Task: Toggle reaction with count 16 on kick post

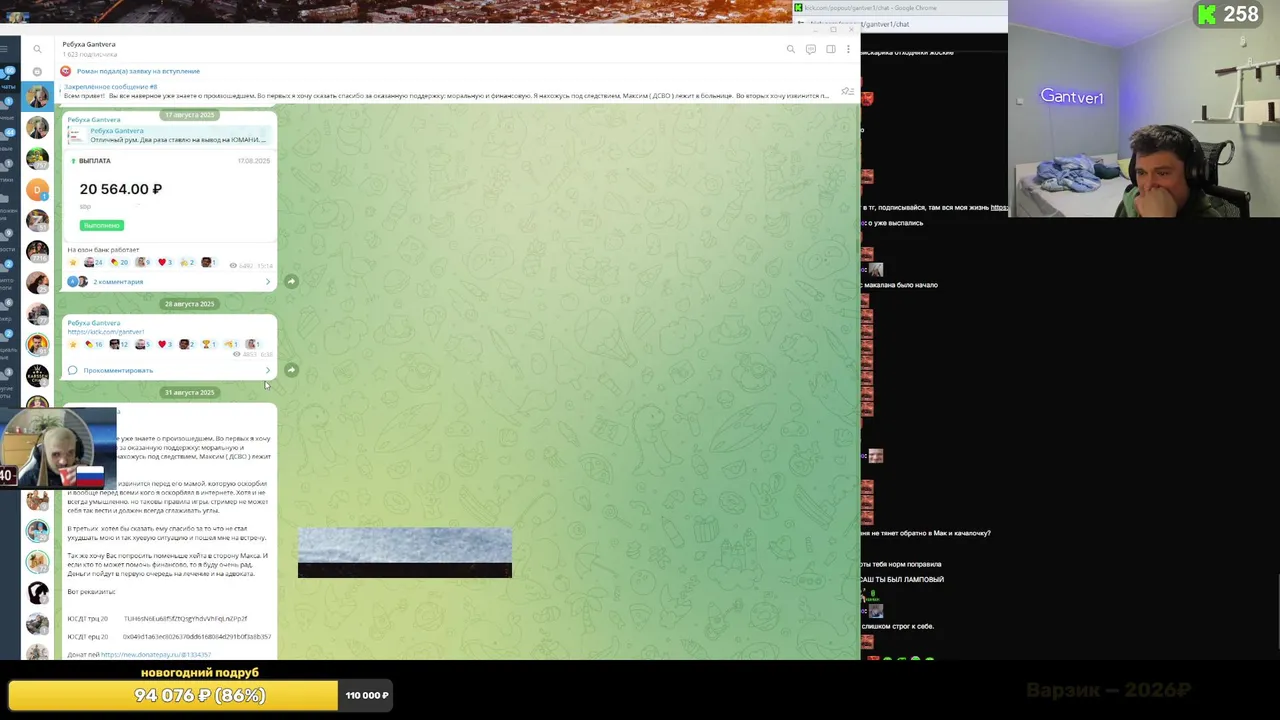Action: coord(93,344)
